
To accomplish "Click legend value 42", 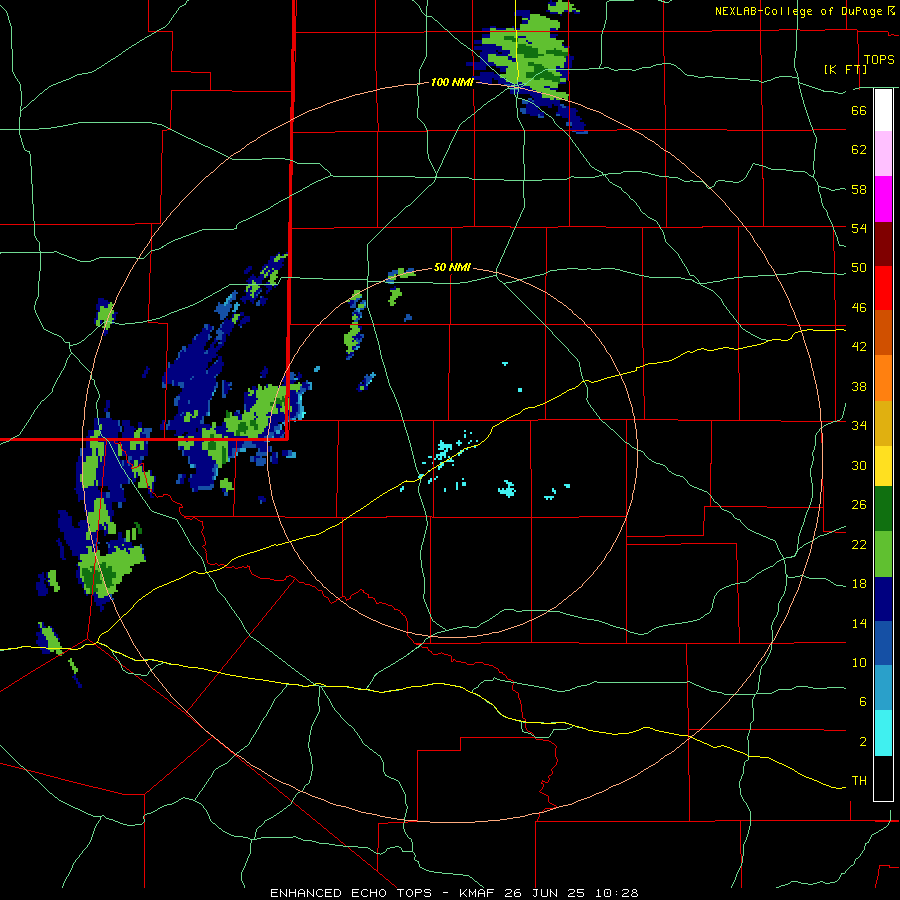I will (859, 347).
